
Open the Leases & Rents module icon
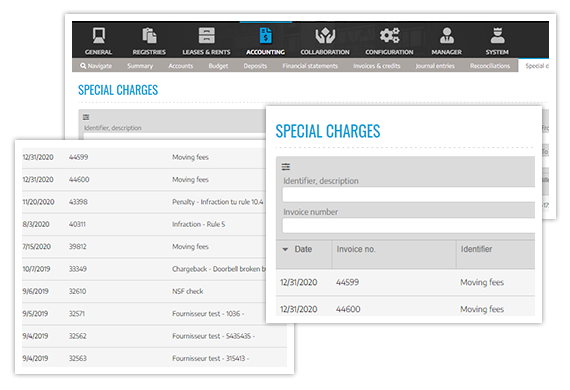click(x=206, y=36)
